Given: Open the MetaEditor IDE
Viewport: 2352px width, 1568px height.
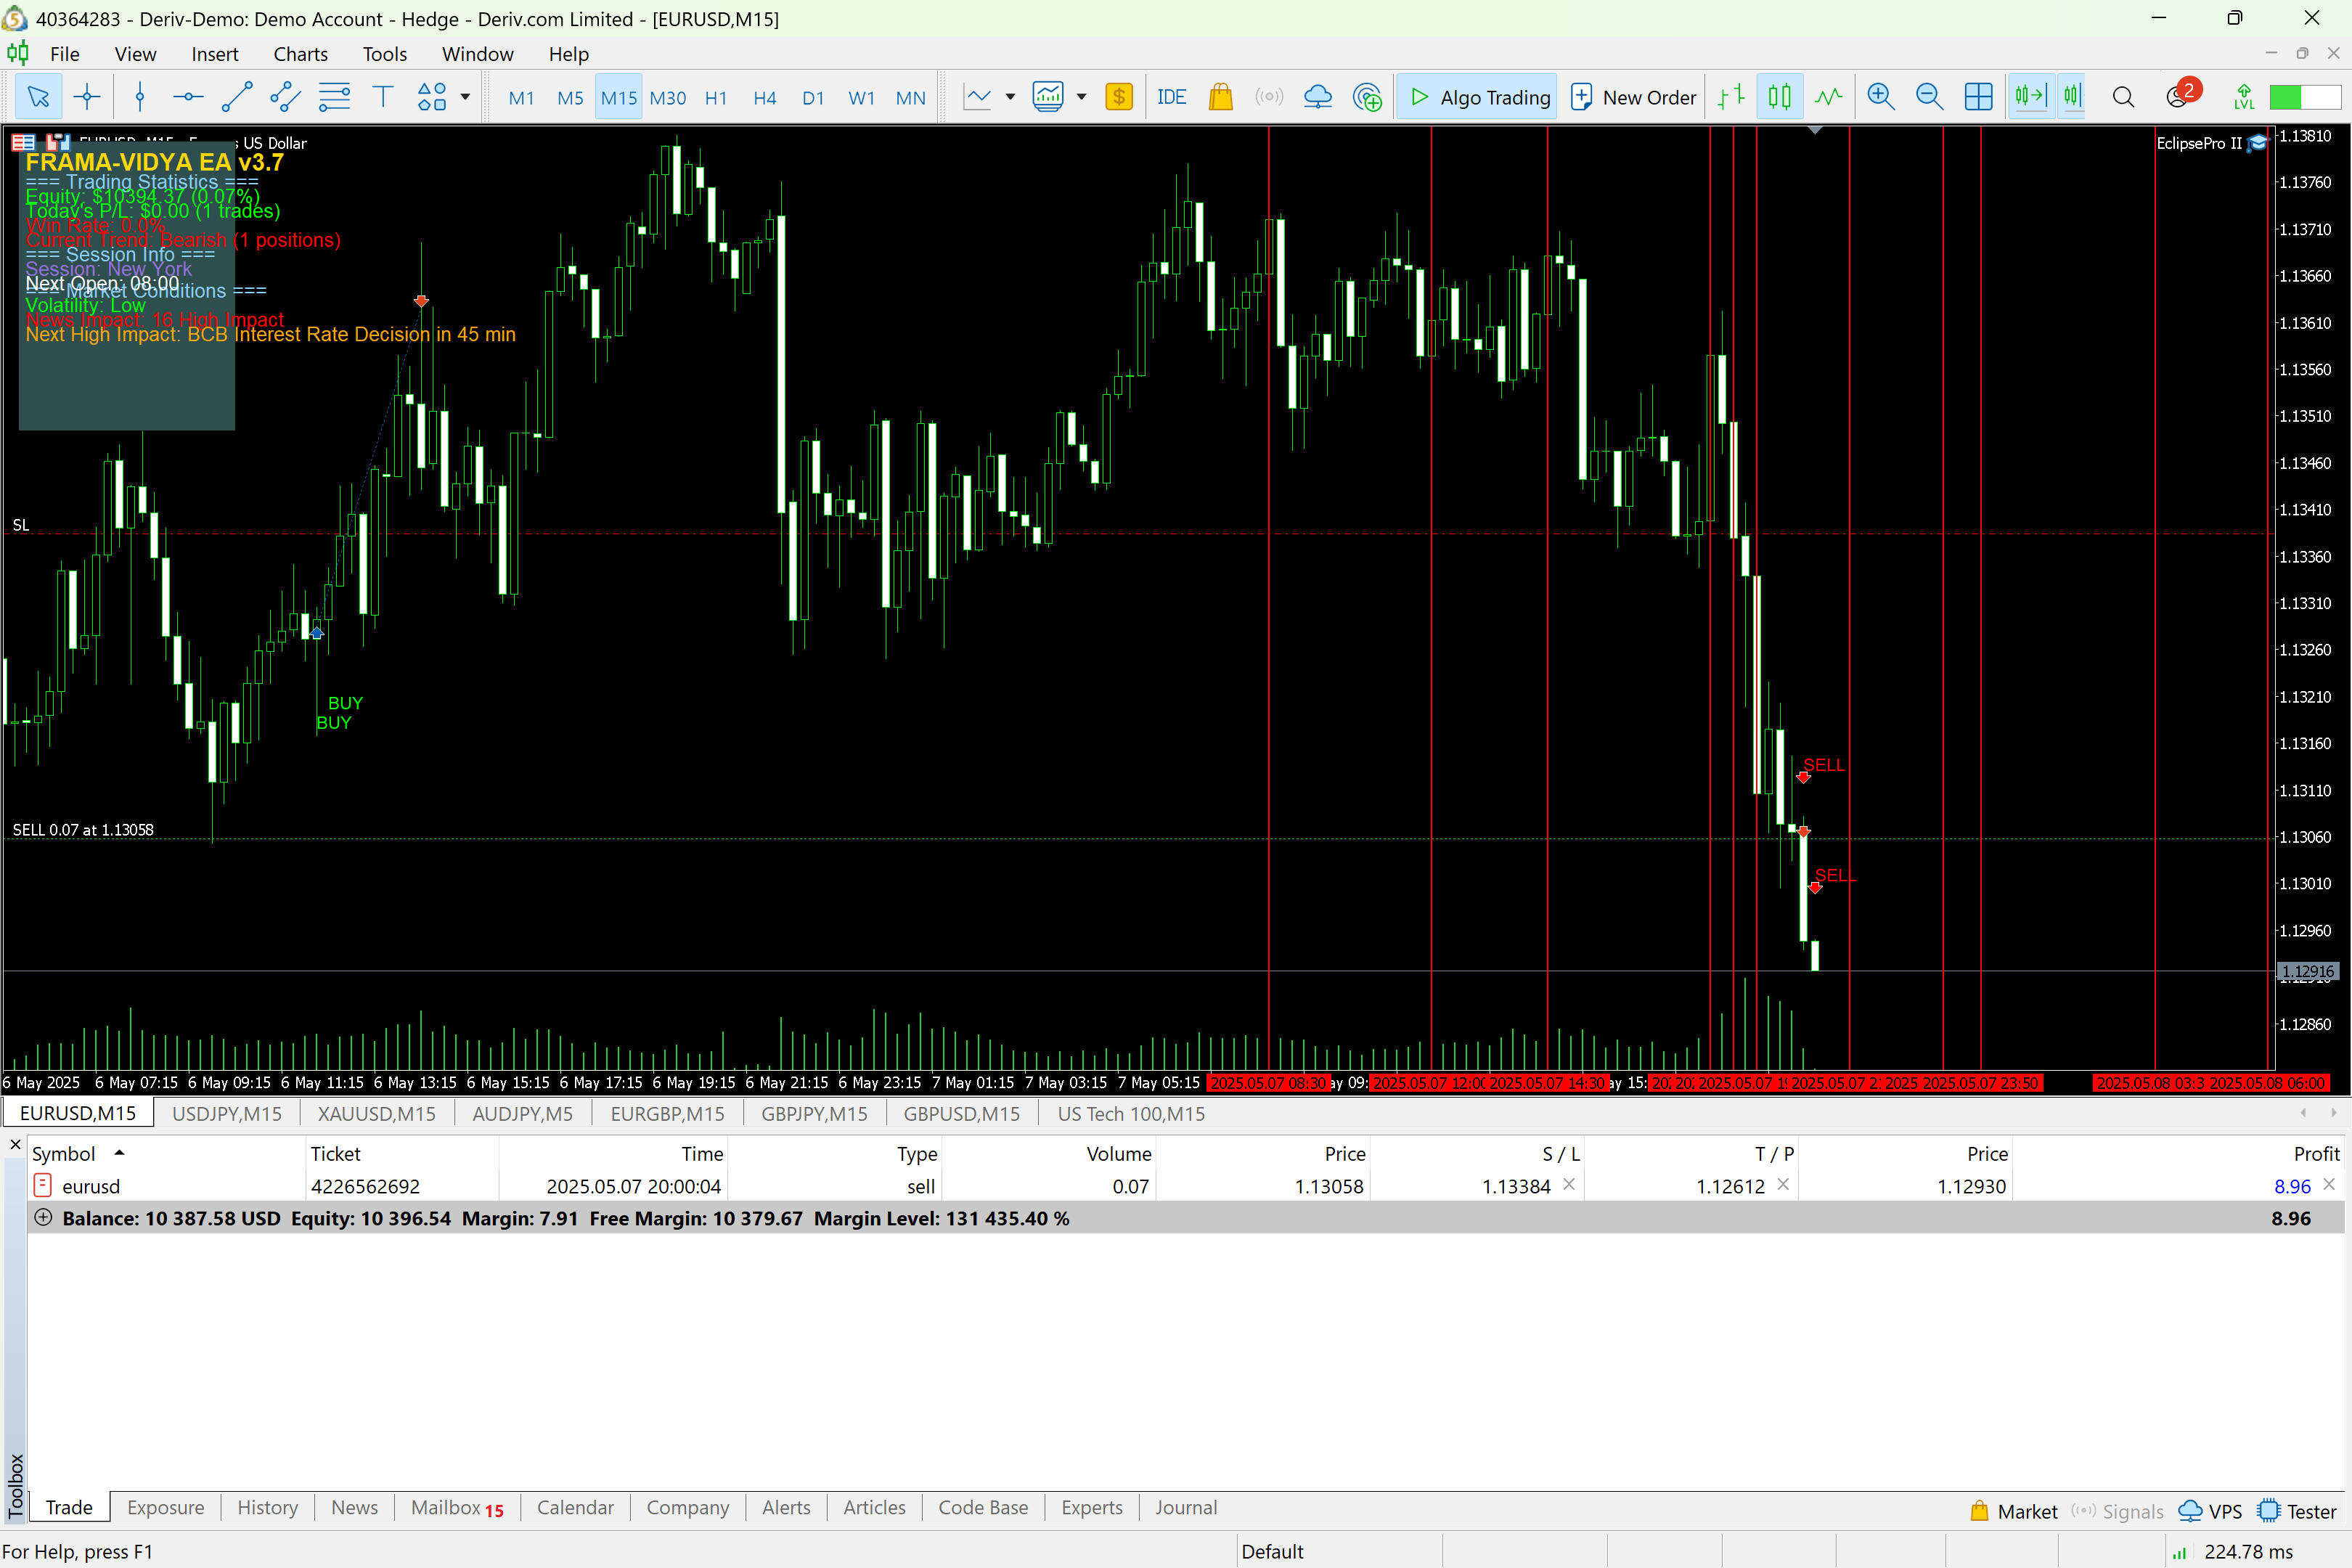Looking at the screenshot, I should pos(1171,97).
